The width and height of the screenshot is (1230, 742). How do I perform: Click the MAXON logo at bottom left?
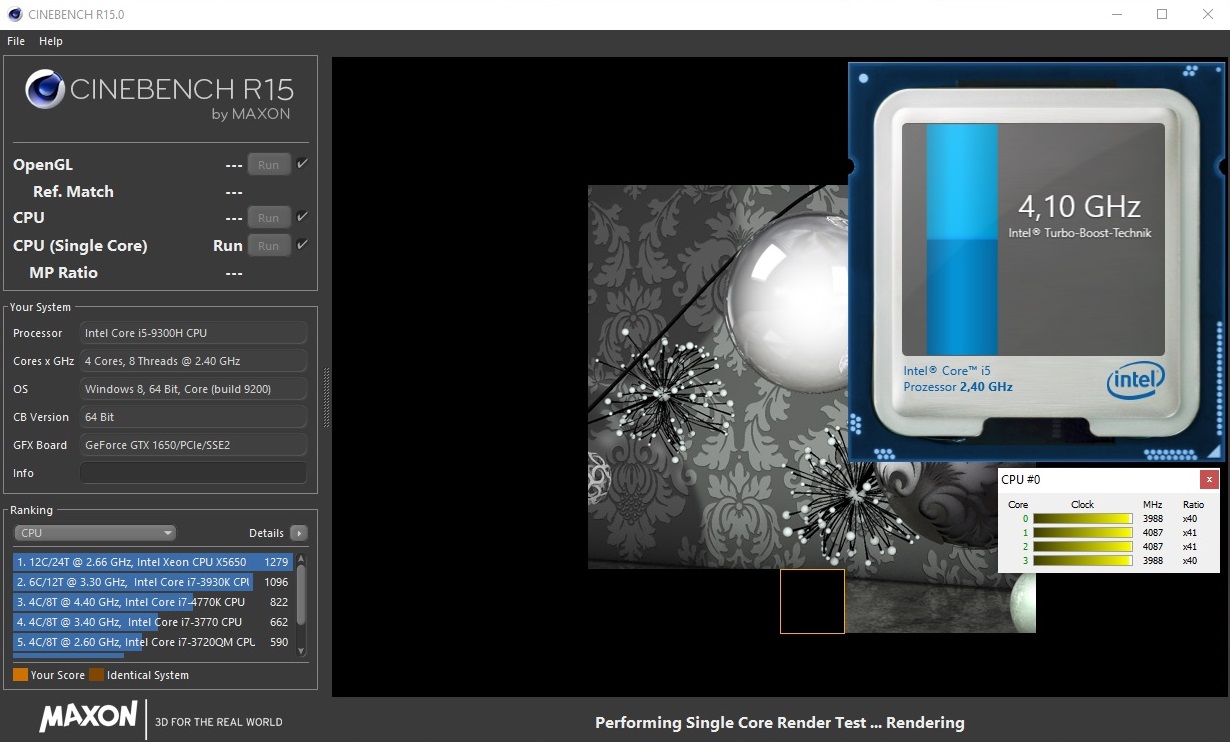click(x=88, y=717)
